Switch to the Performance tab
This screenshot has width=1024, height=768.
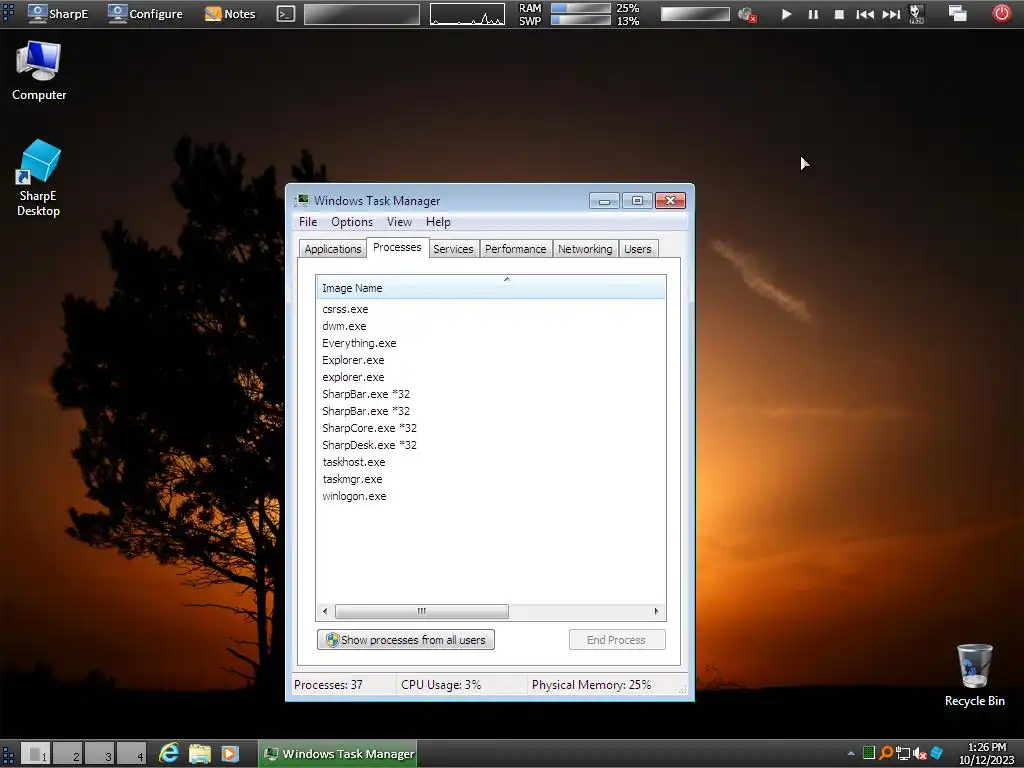pos(515,249)
